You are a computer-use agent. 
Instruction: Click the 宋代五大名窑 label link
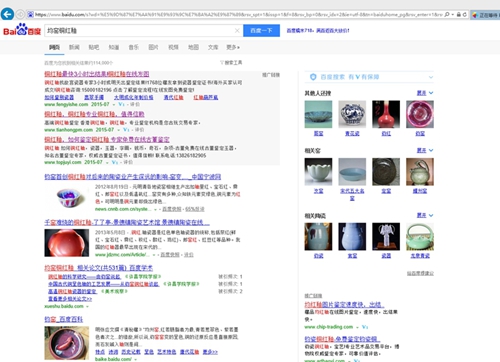pos(352,195)
